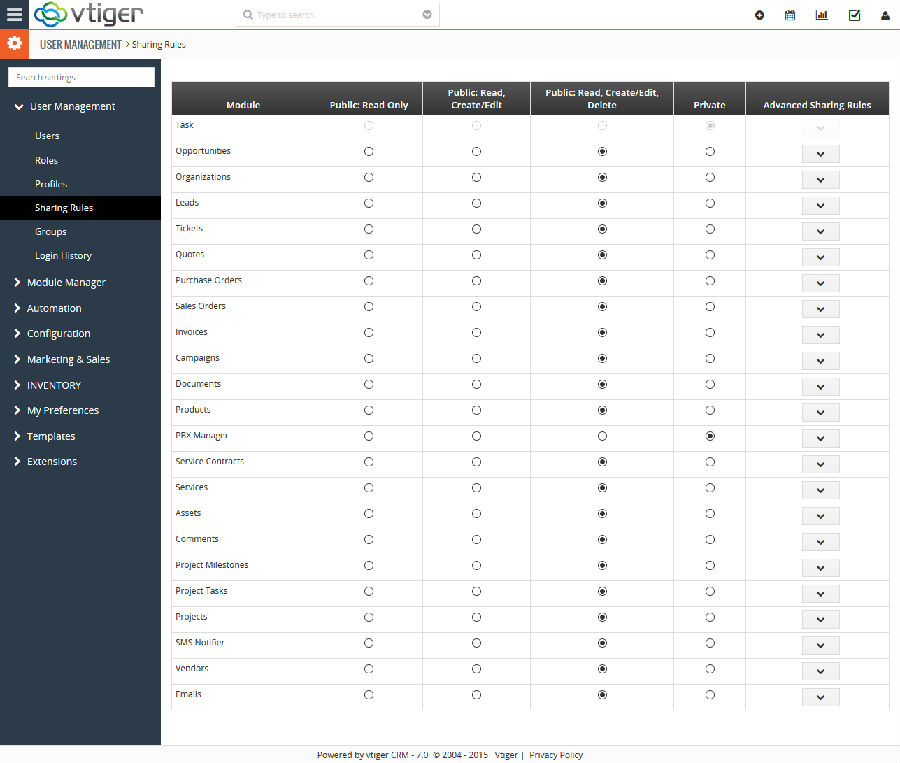900x763 pixels.
Task: Set Invoices to Private
Action: click(710, 332)
